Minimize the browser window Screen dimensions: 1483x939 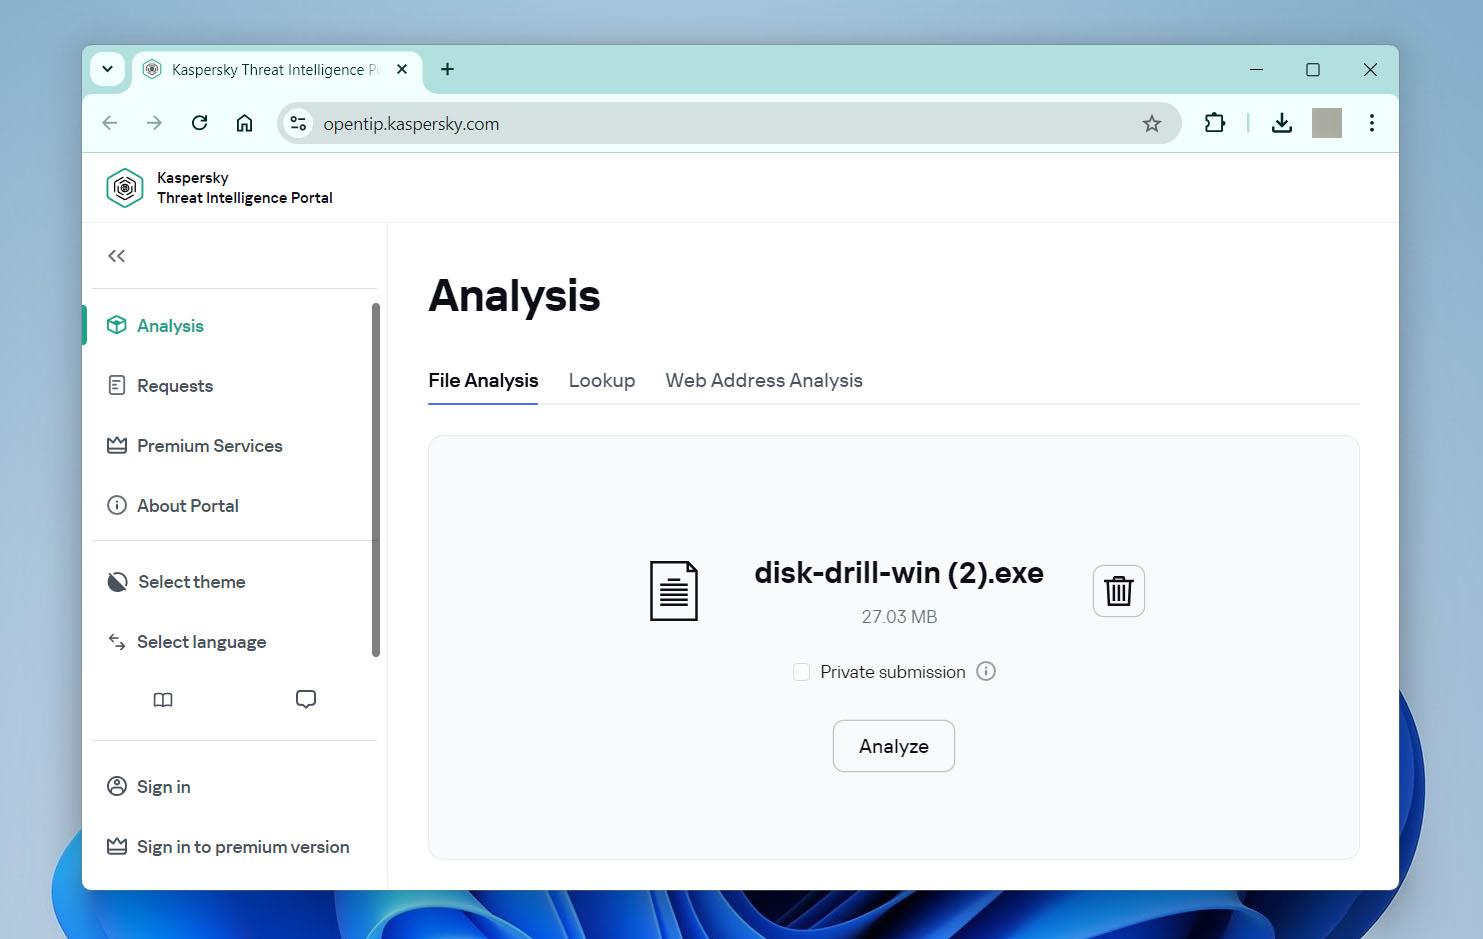point(1257,69)
